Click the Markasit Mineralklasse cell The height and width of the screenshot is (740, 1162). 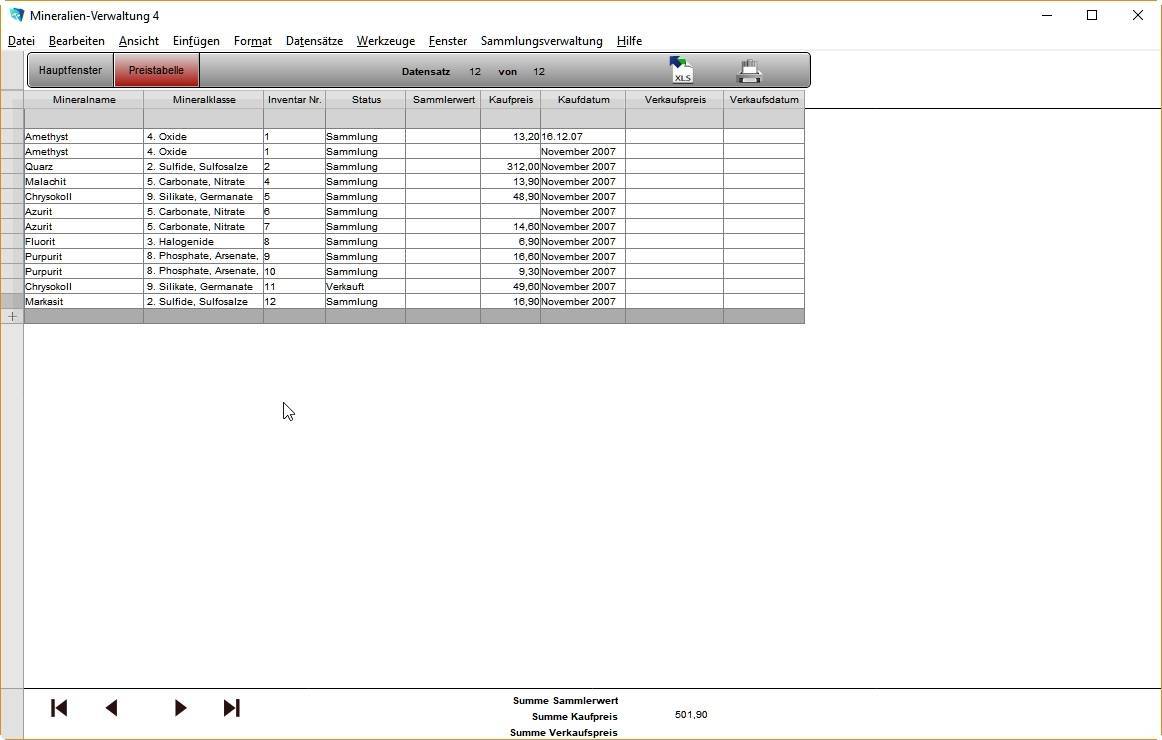click(x=203, y=302)
